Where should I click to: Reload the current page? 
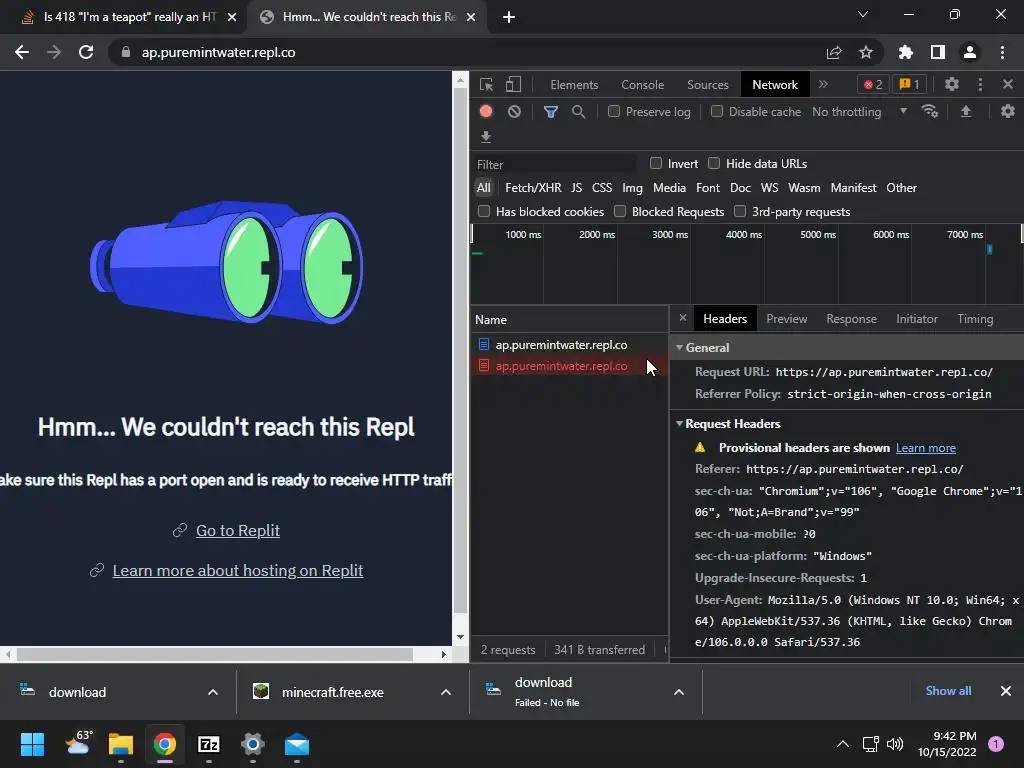click(86, 52)
